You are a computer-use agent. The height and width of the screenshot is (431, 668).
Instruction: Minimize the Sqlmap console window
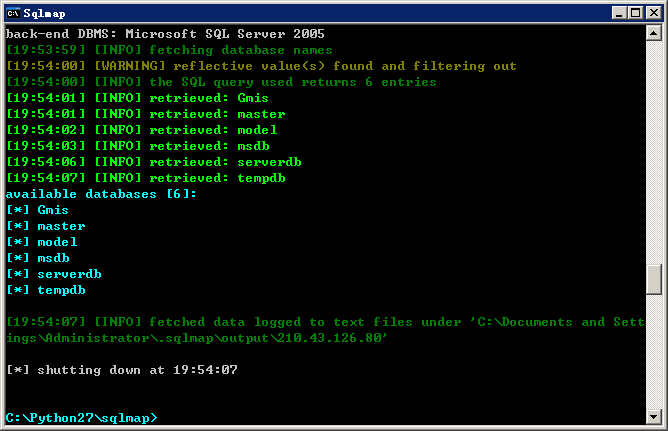coord(619,13)
